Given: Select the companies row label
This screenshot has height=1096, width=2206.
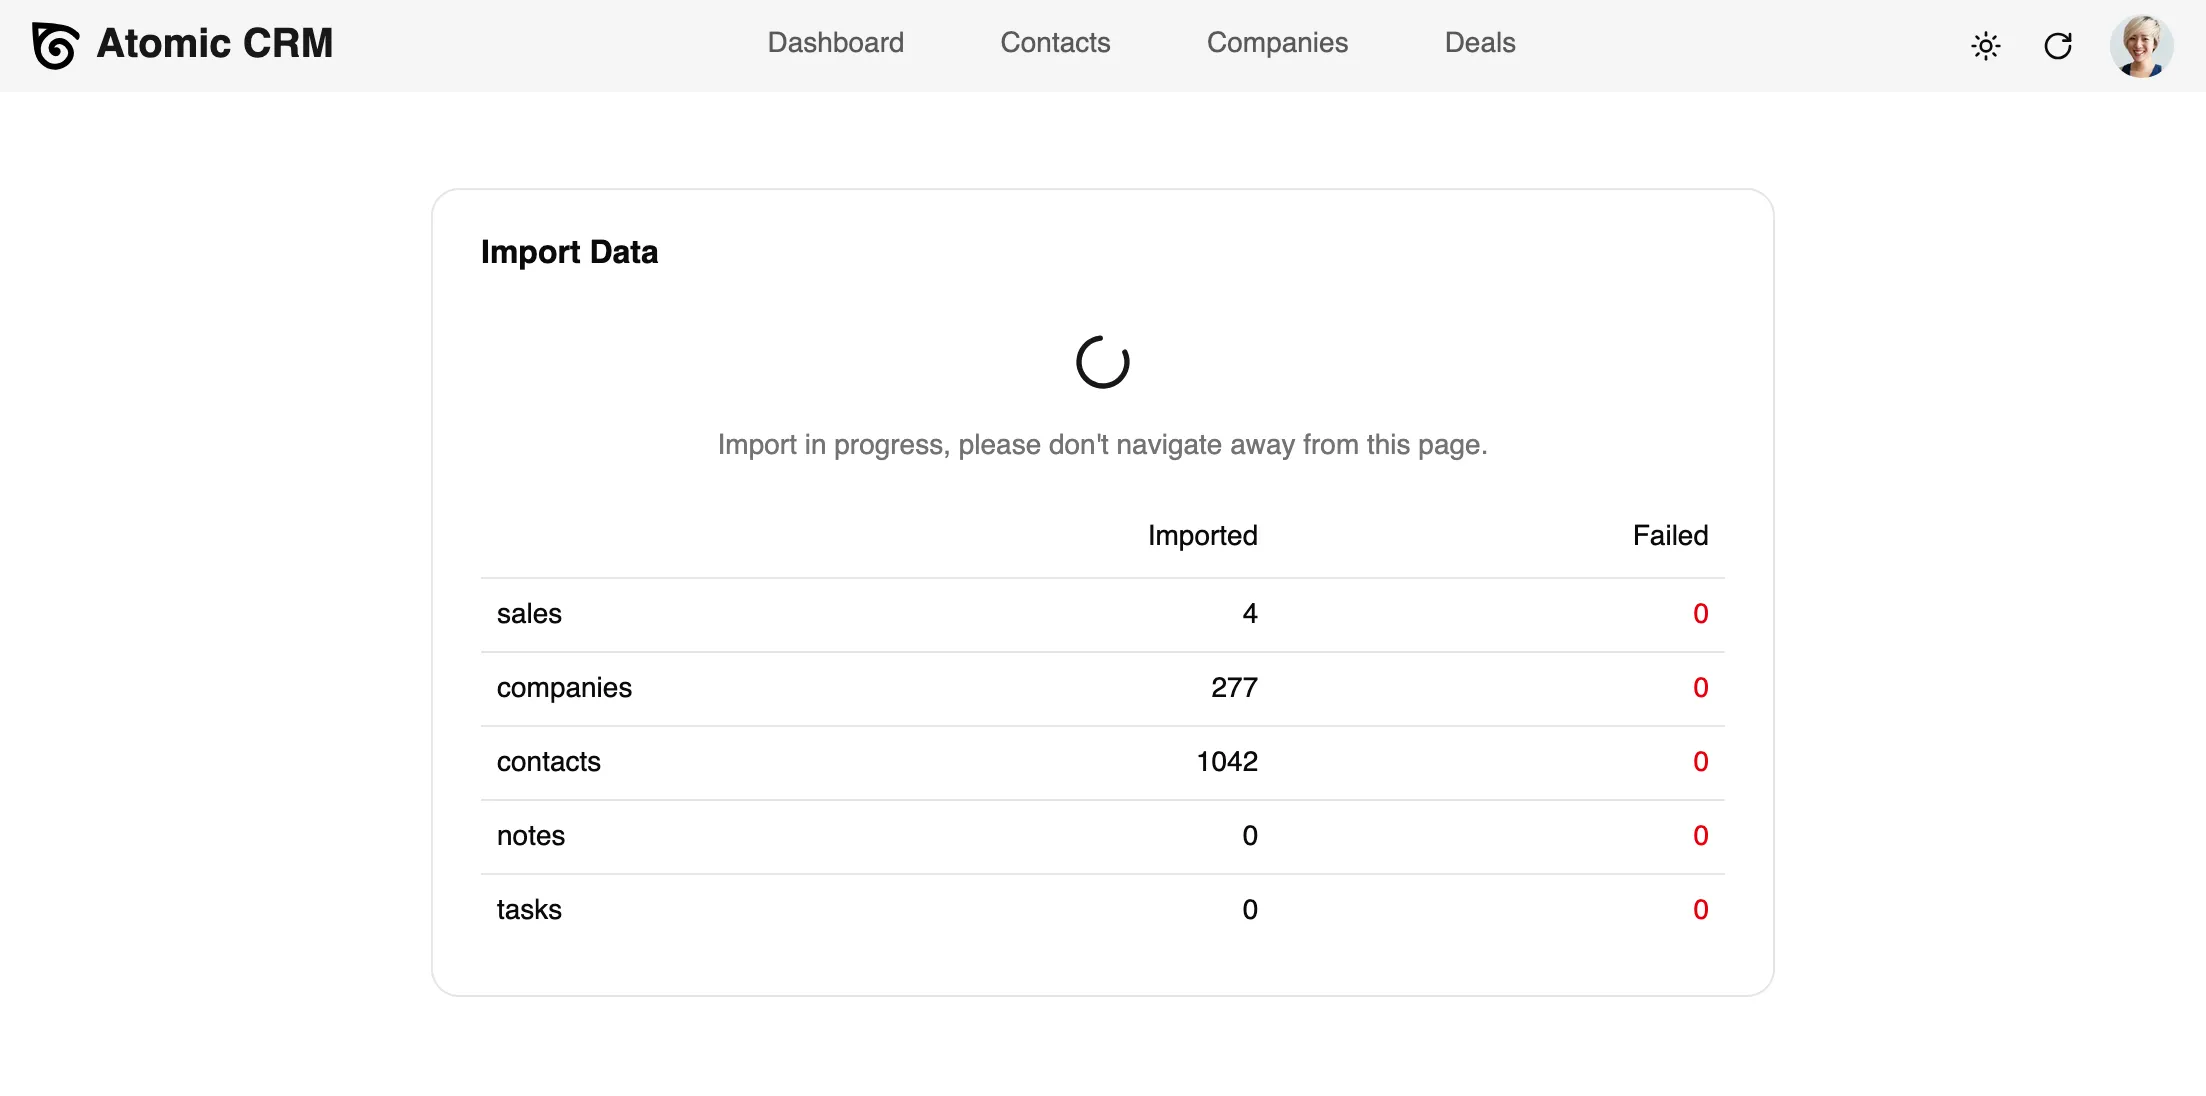Looking at the screenshot, I should (x=564, y=688).
